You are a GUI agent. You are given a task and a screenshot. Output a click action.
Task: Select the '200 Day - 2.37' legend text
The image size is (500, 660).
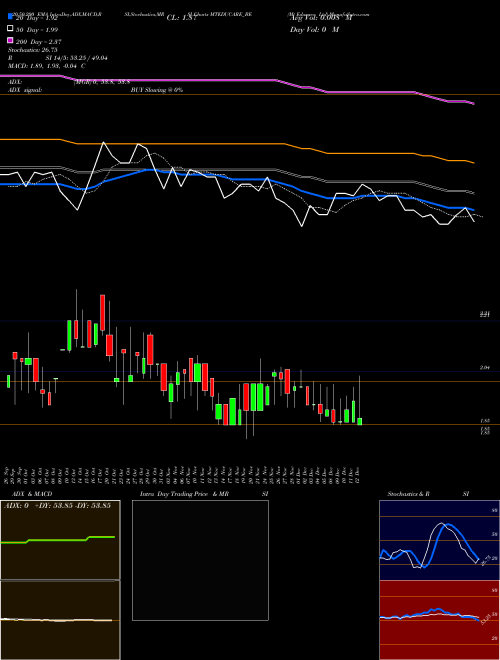[39, 42]
